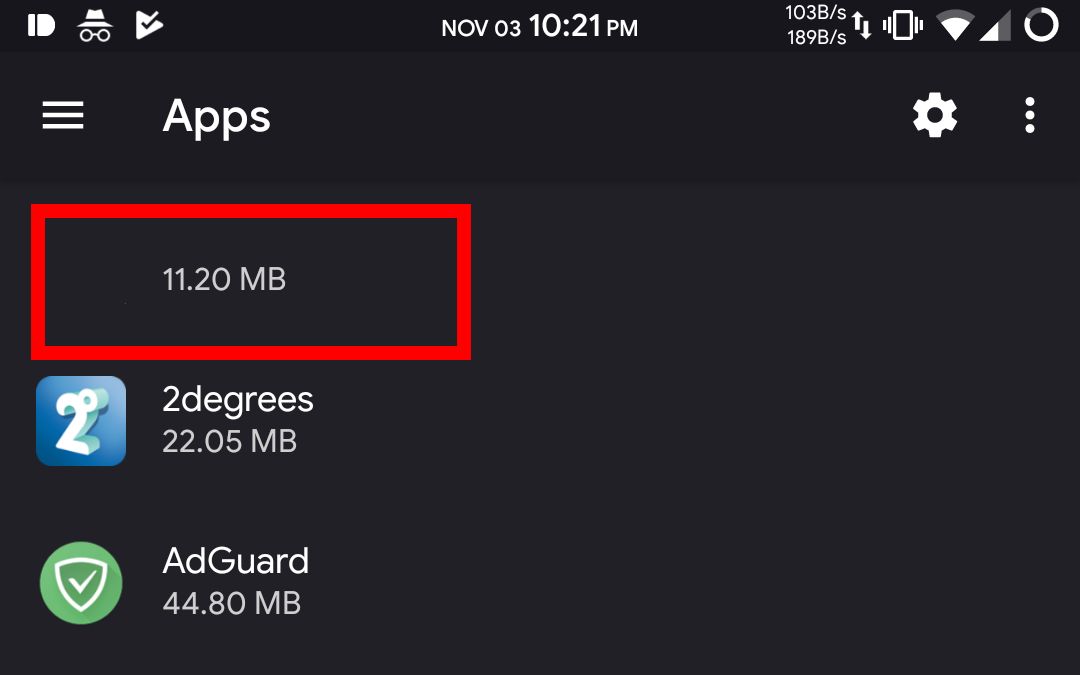Tap the 2degrees app icon
1080x675 pixels.
(x=81, y=421)
